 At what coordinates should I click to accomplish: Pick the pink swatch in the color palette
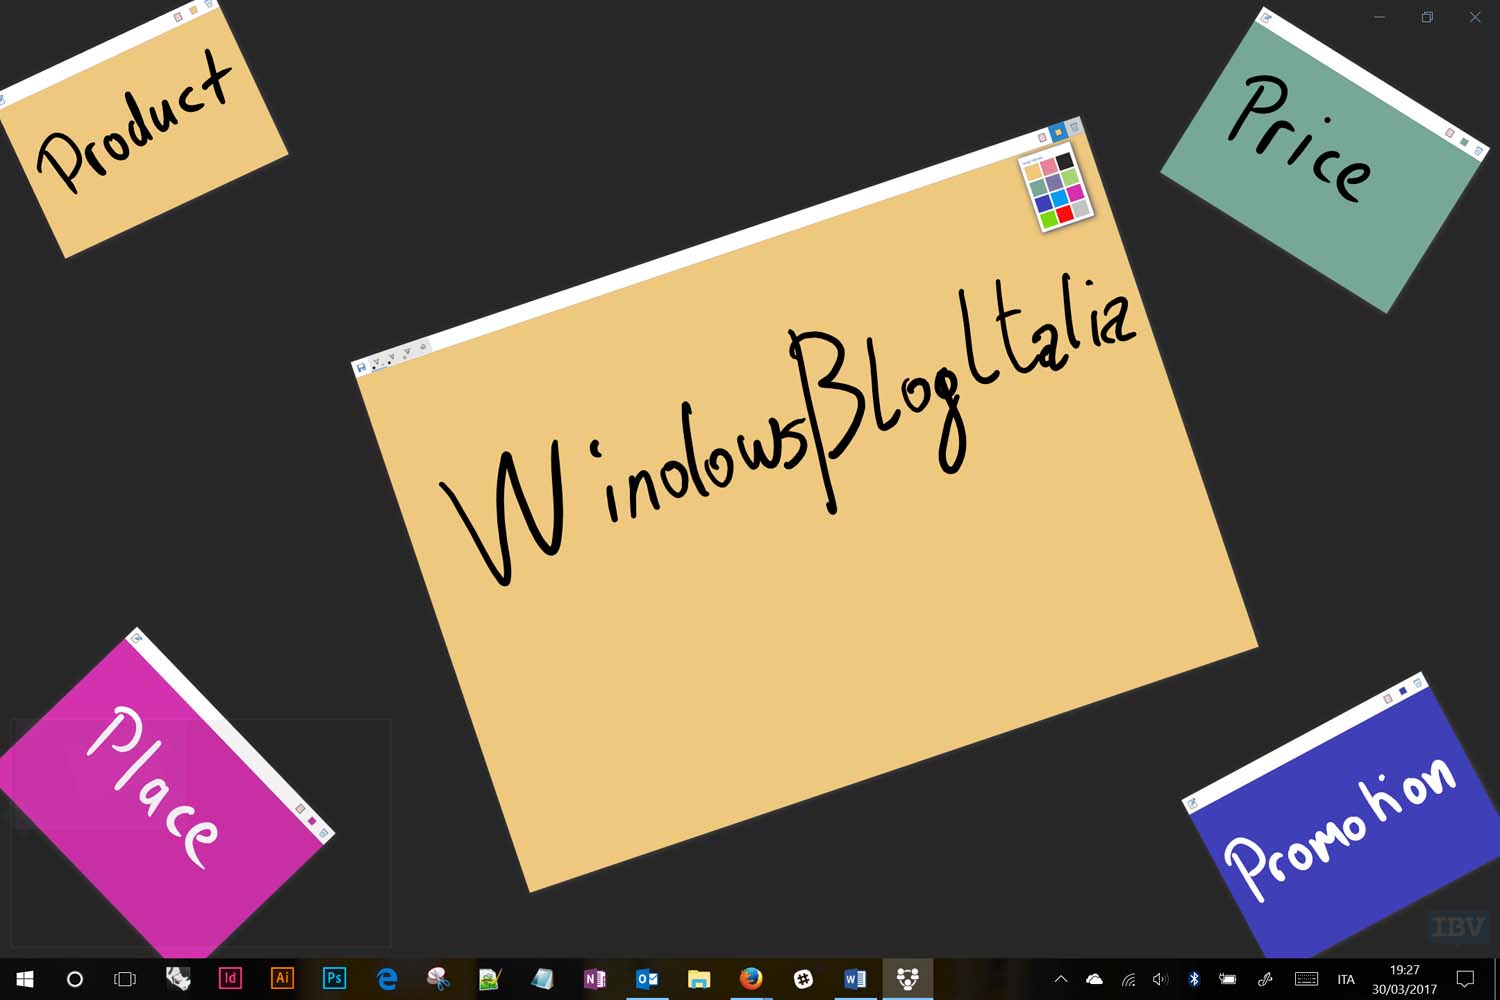[1049, 167]
